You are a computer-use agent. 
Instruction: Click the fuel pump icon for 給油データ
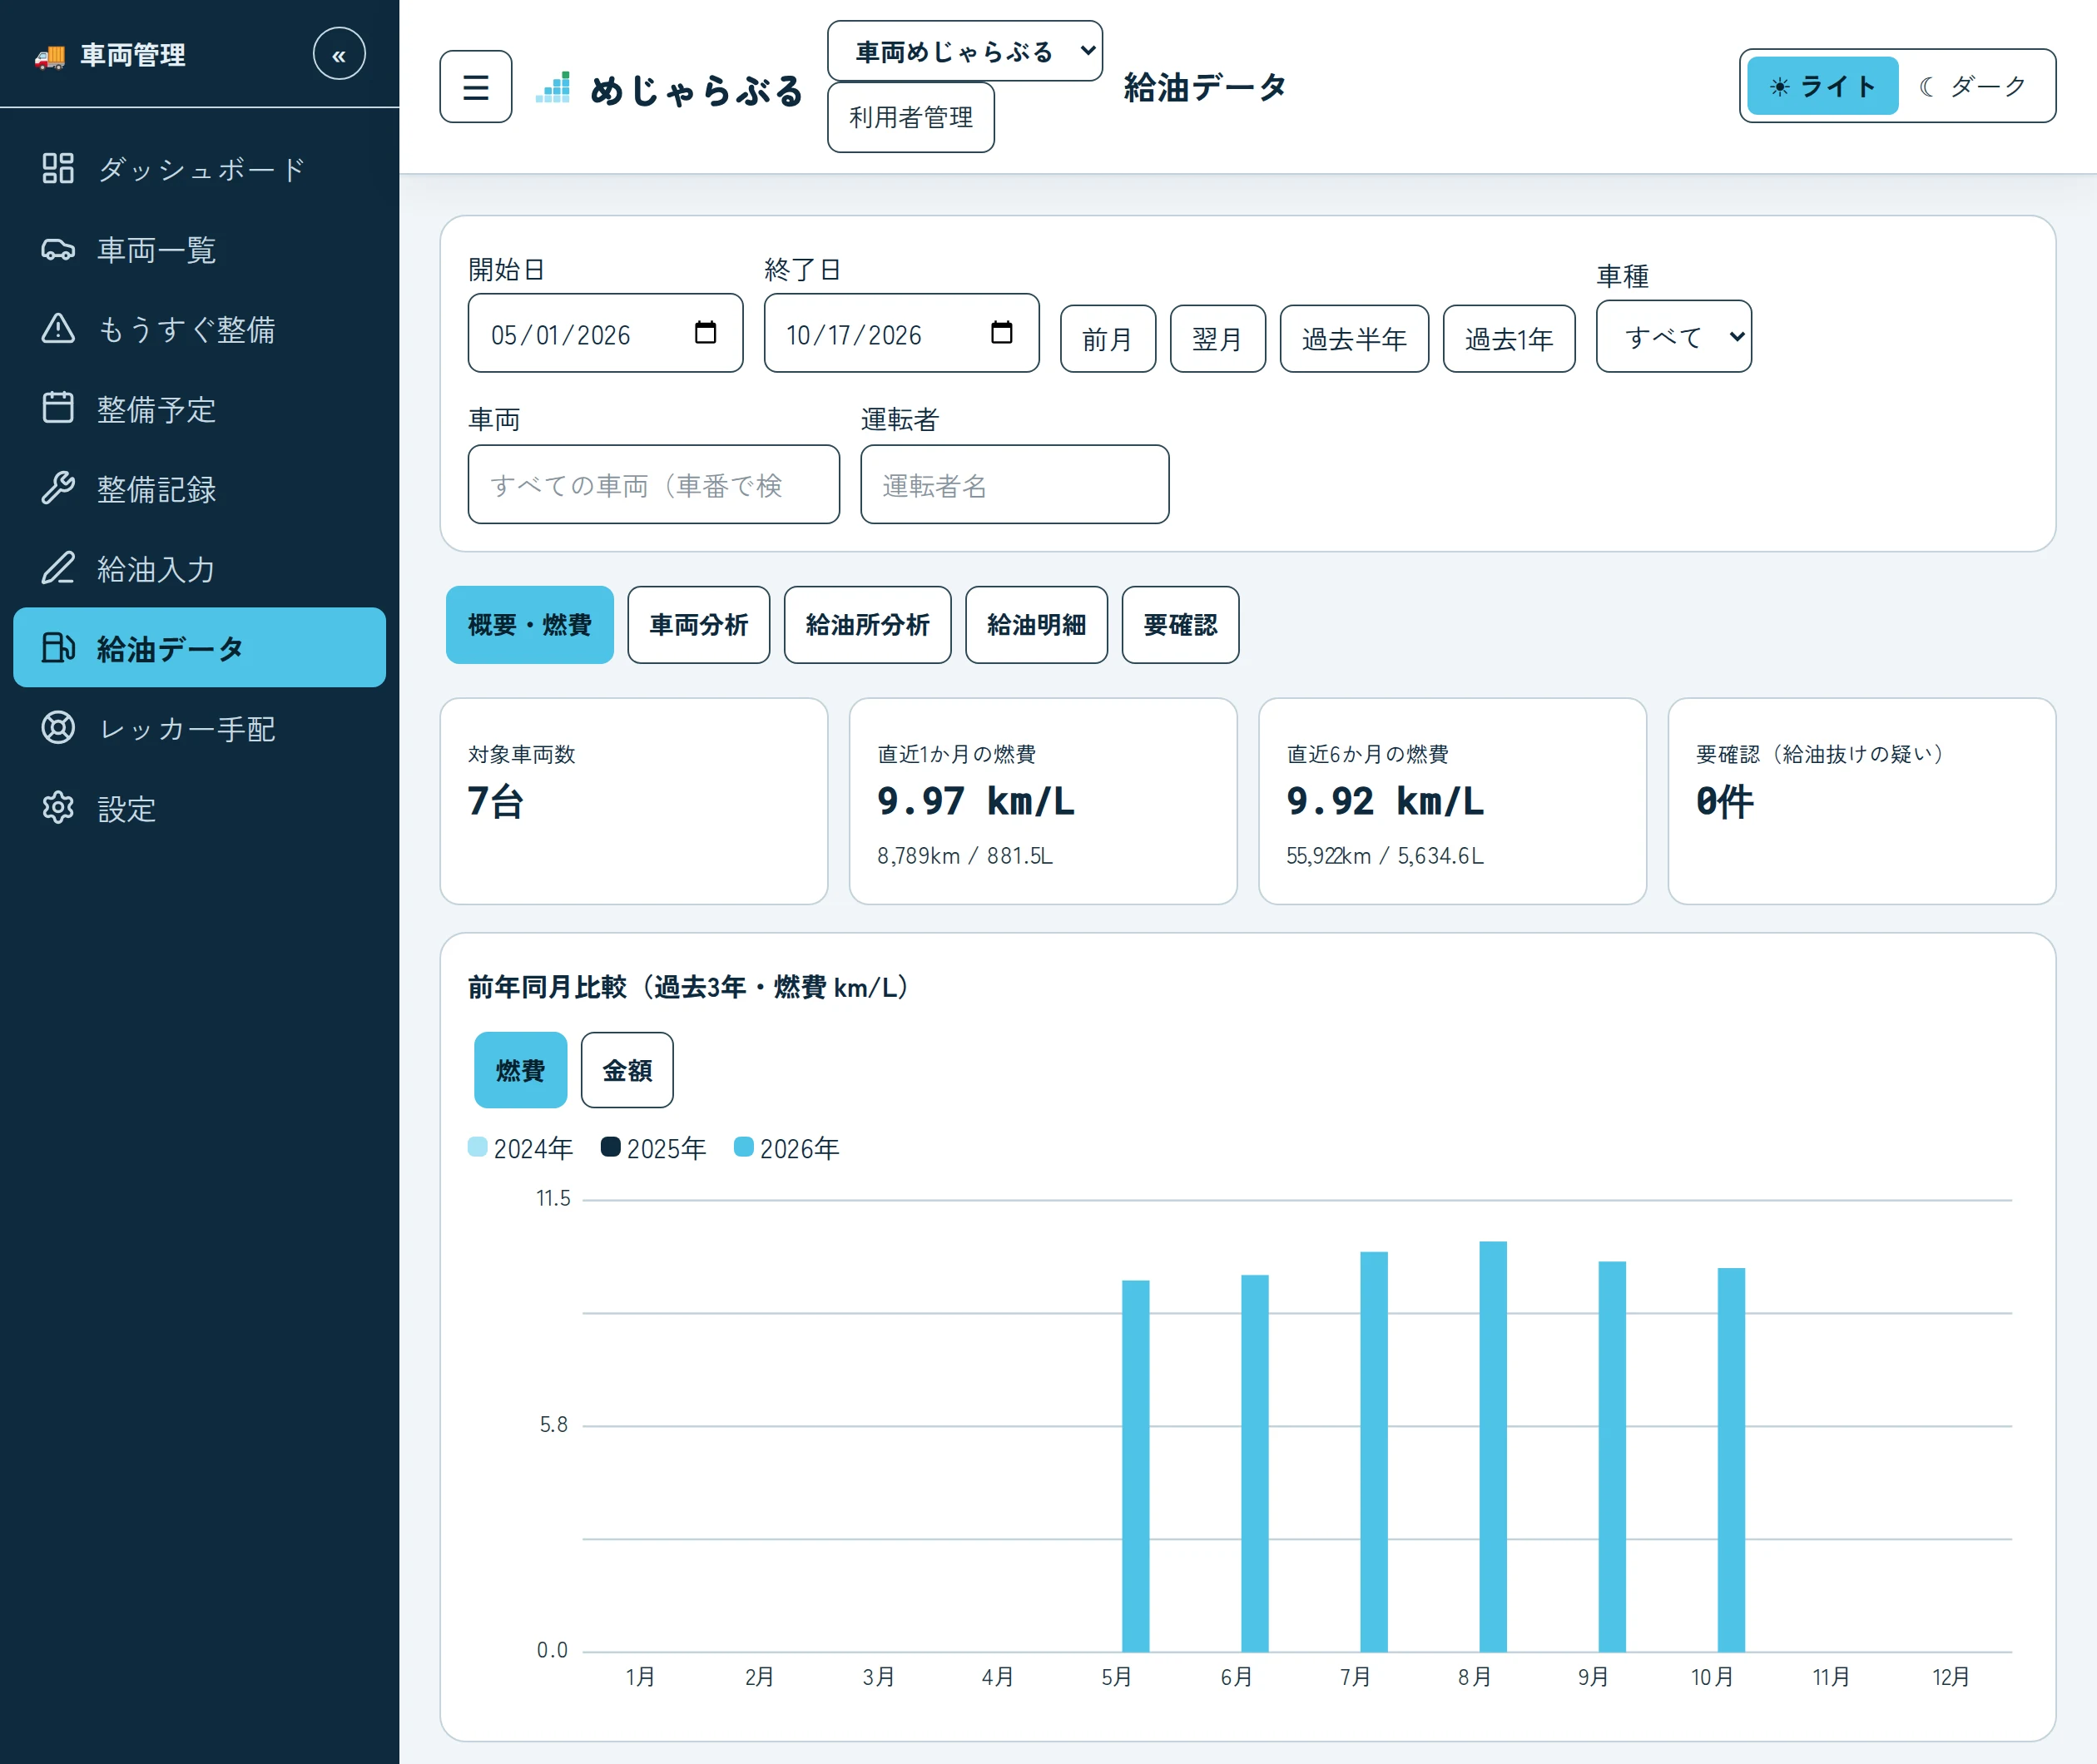click(58, 648)
